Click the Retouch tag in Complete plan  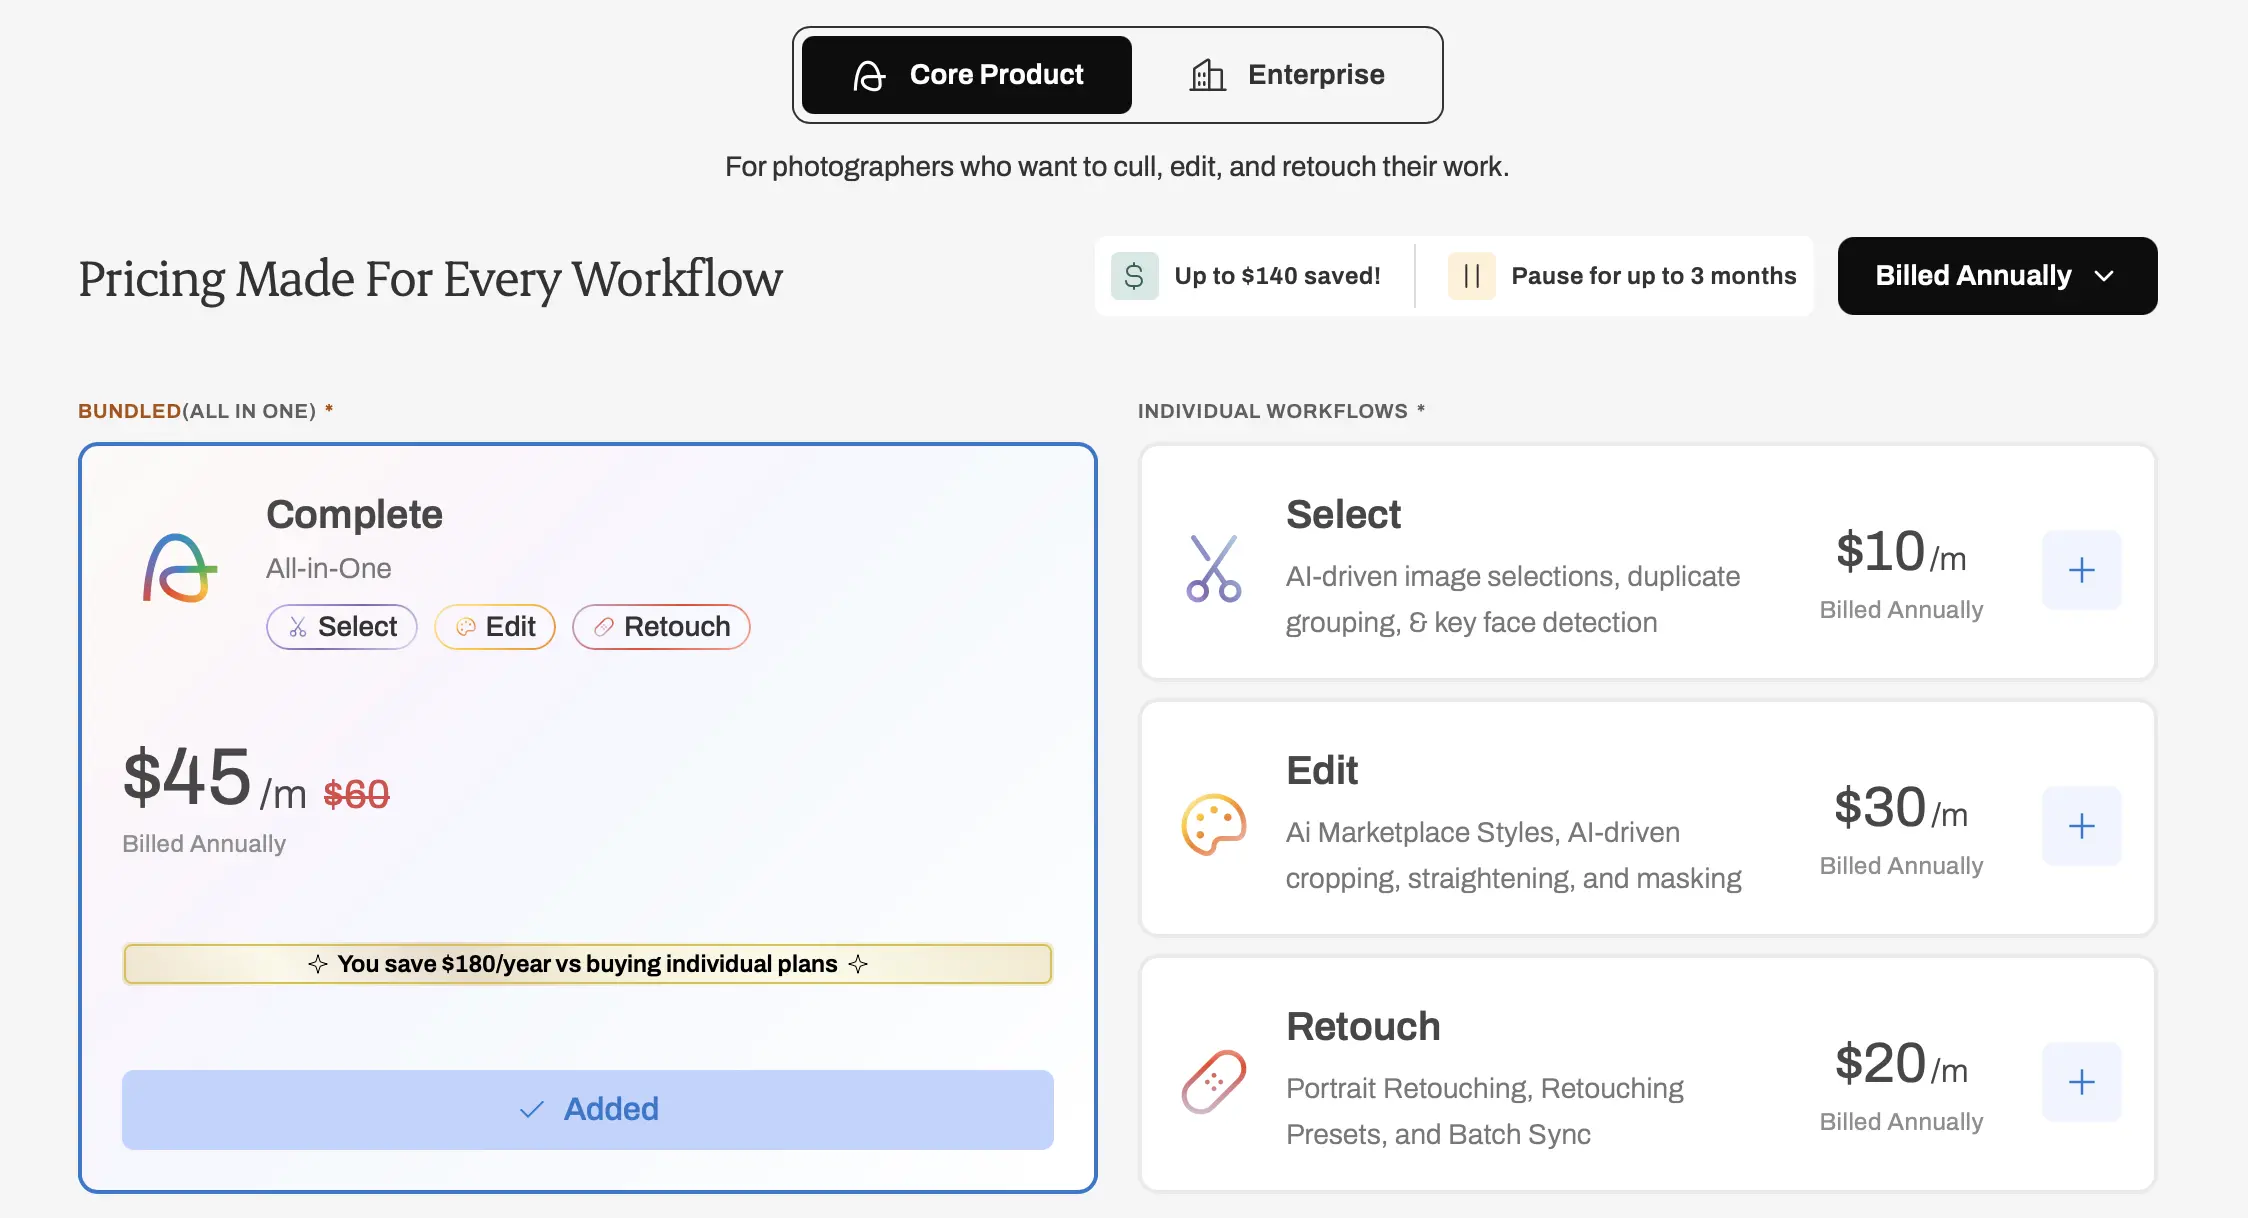coord(661,627)
